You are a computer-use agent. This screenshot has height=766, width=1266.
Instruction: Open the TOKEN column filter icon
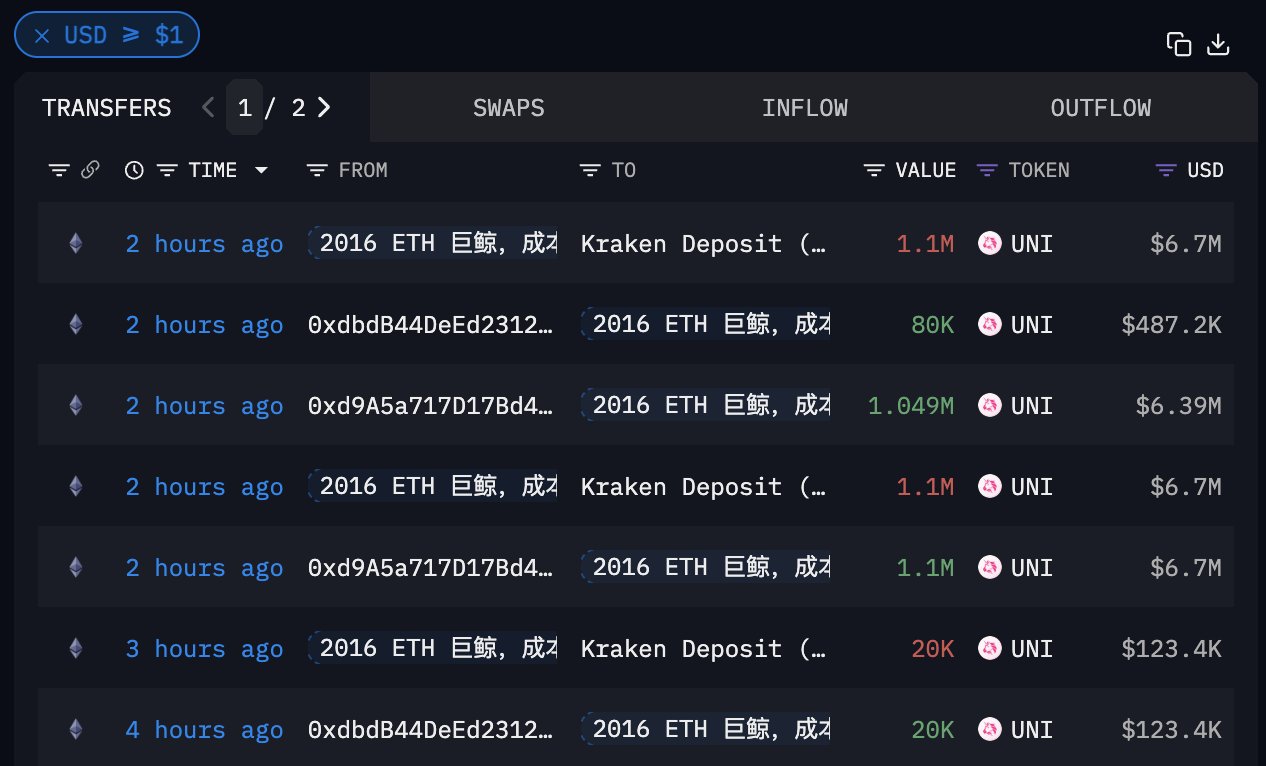987,171
